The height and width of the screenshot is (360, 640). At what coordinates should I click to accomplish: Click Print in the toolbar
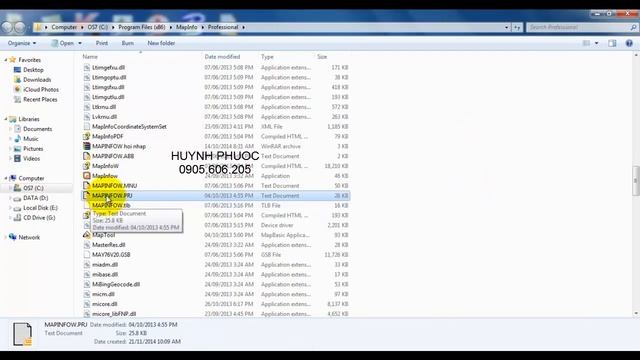[102, 43]
